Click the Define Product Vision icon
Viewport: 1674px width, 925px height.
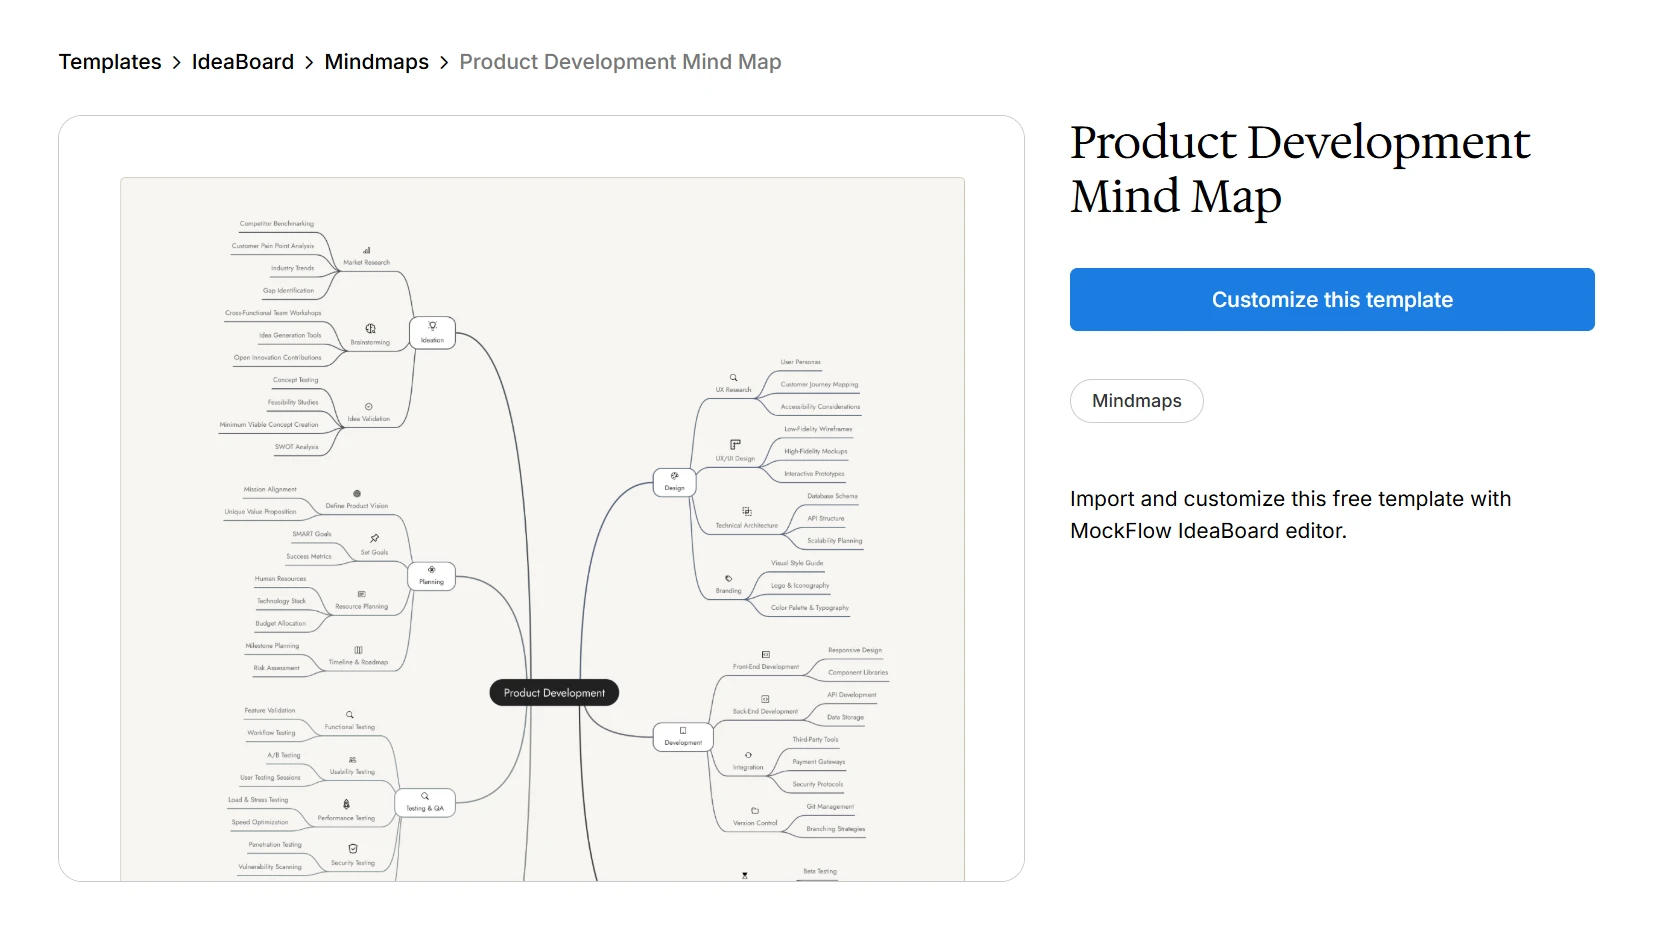coord(357,494)
